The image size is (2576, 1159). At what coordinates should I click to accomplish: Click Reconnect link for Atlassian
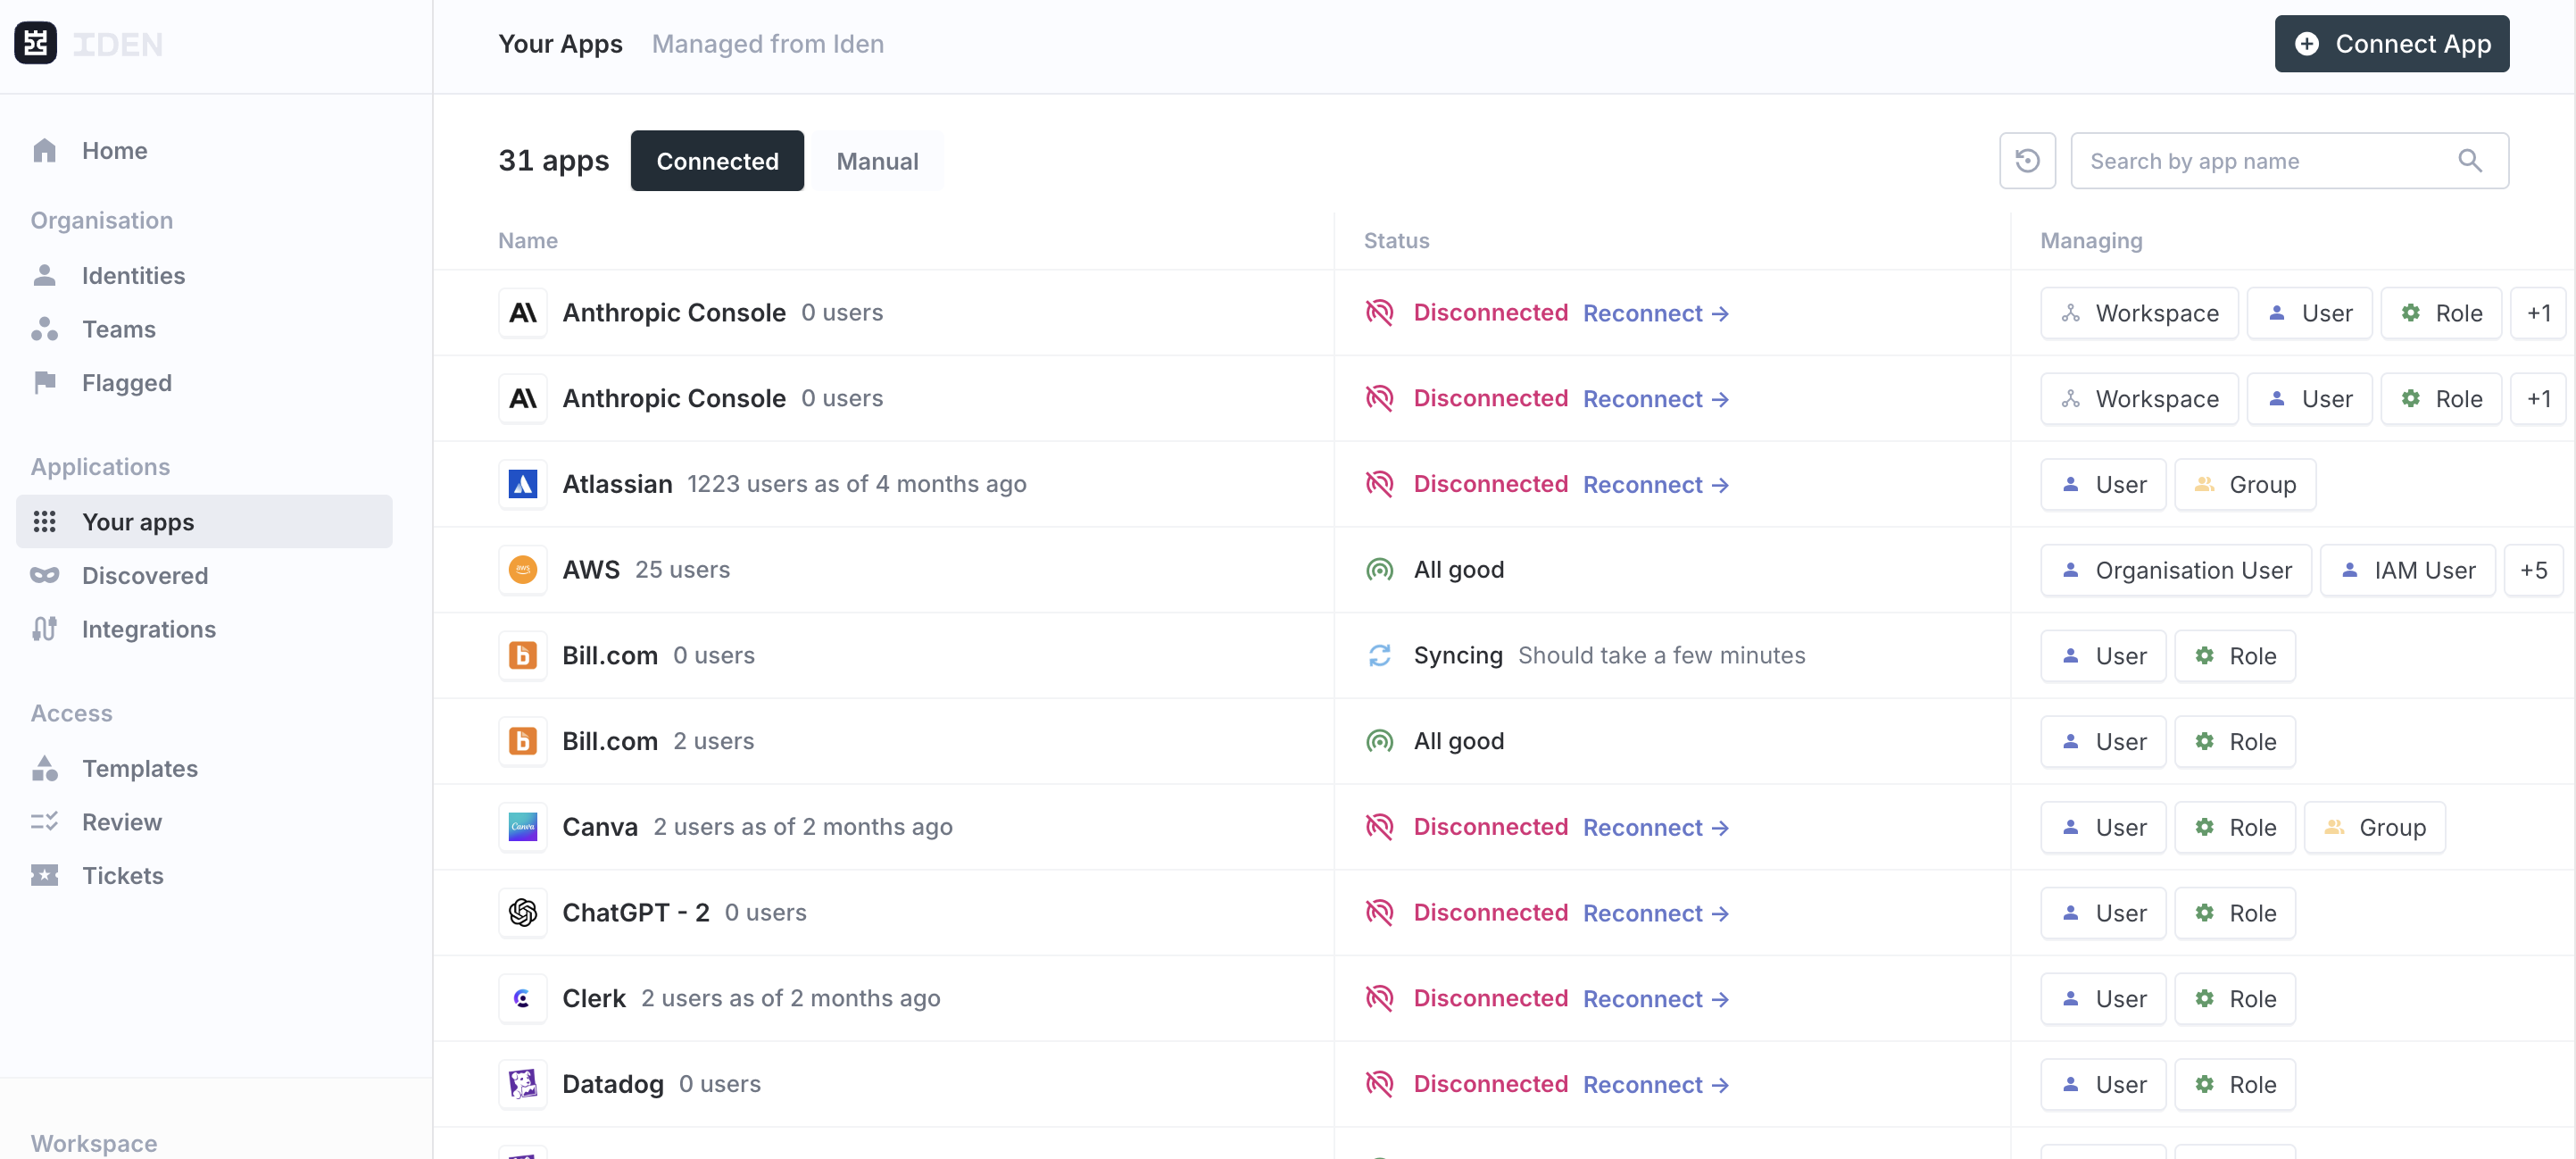[1655, 484]
